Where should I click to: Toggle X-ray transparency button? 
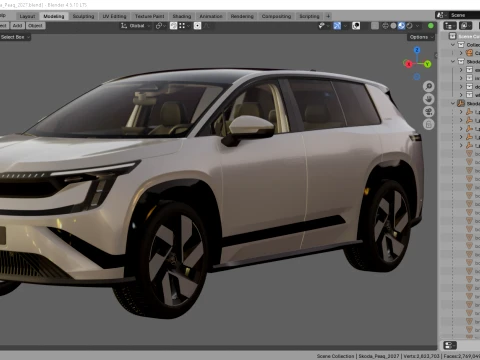coord(375,26)
